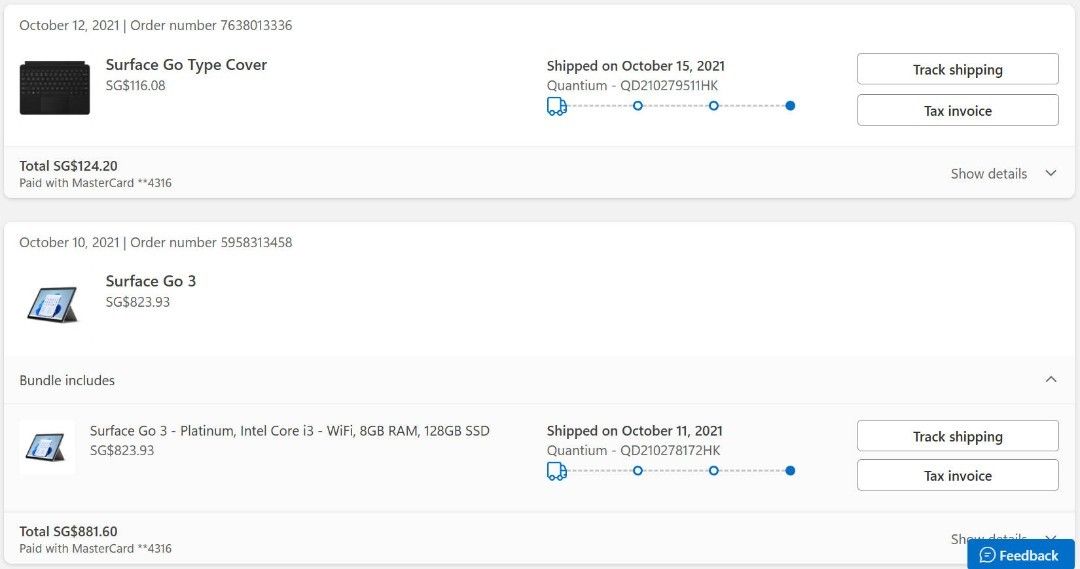
Task: Open the Surface Go Type Cover product link
Action: tap(186, 65)
